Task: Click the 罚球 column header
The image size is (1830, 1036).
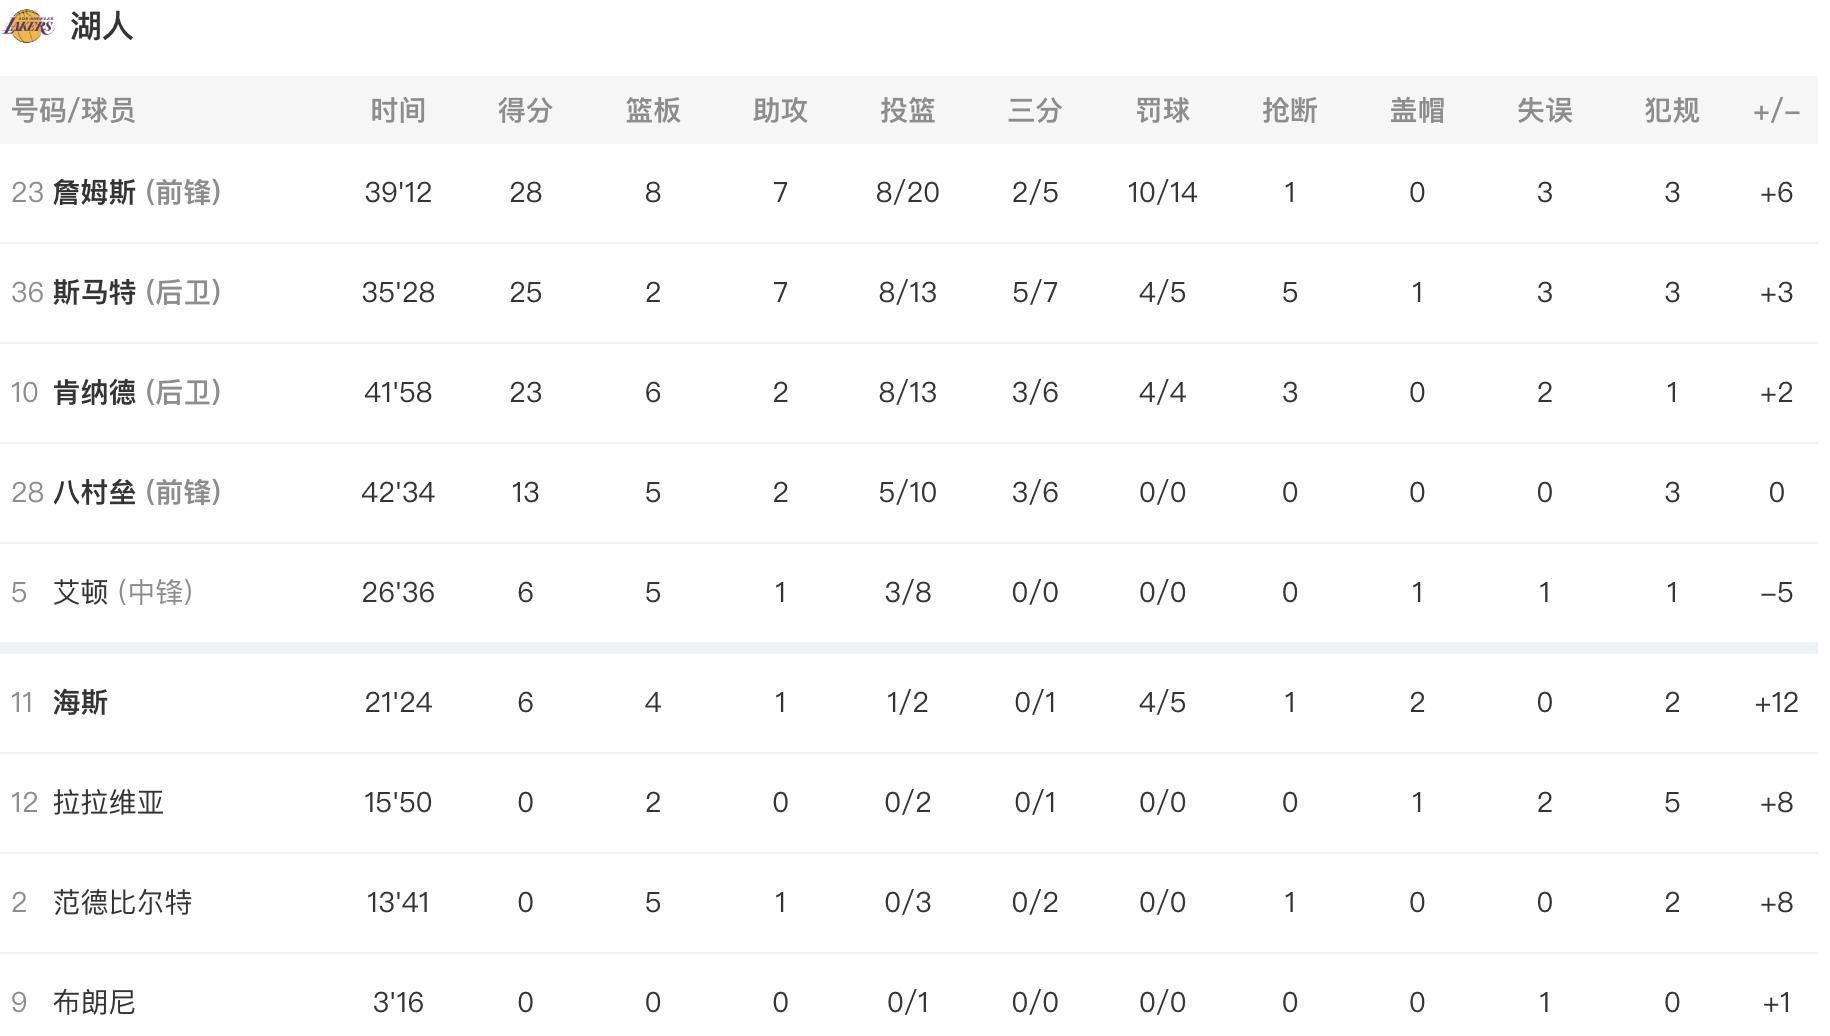Action: click(1162, 110)
